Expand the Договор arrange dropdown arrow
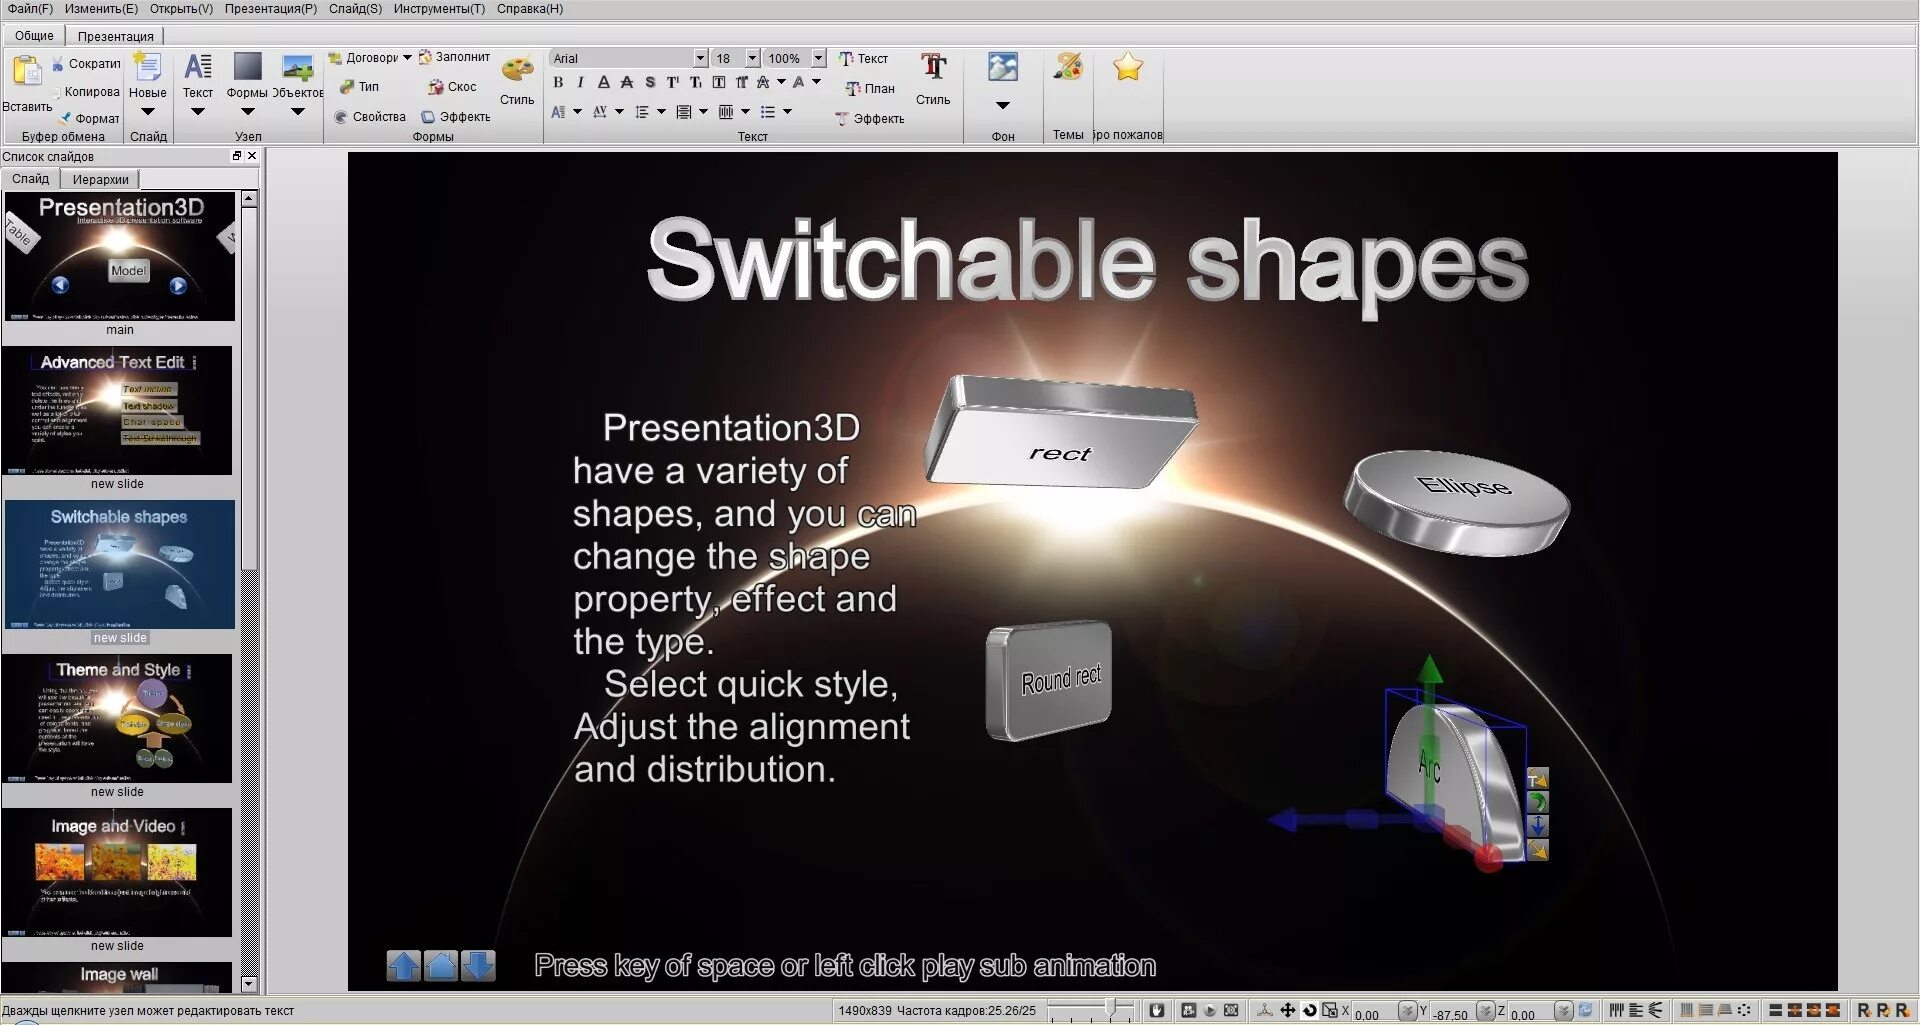Viewport: 1920px width, 1025px height. (x=407, y=58)
